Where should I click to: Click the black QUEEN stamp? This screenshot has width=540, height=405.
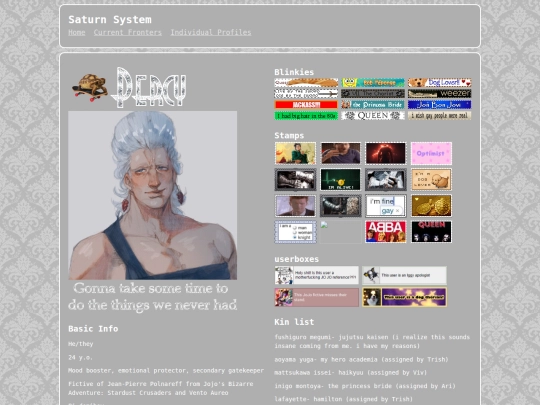click(x=431, y=232)
